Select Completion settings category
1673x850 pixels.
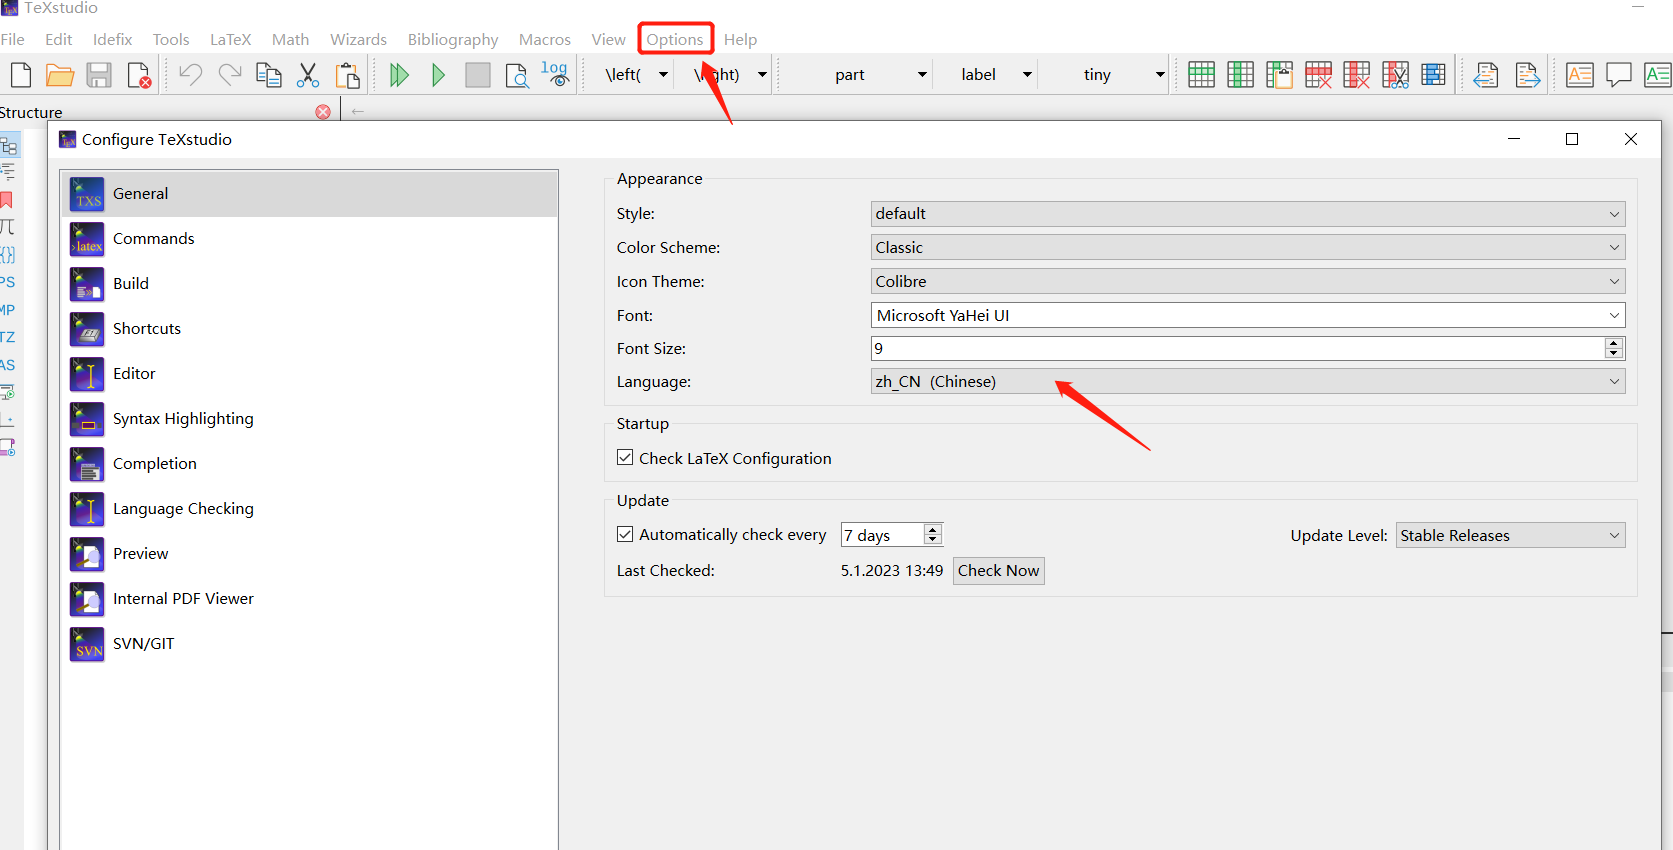click(x=309, y=464)
